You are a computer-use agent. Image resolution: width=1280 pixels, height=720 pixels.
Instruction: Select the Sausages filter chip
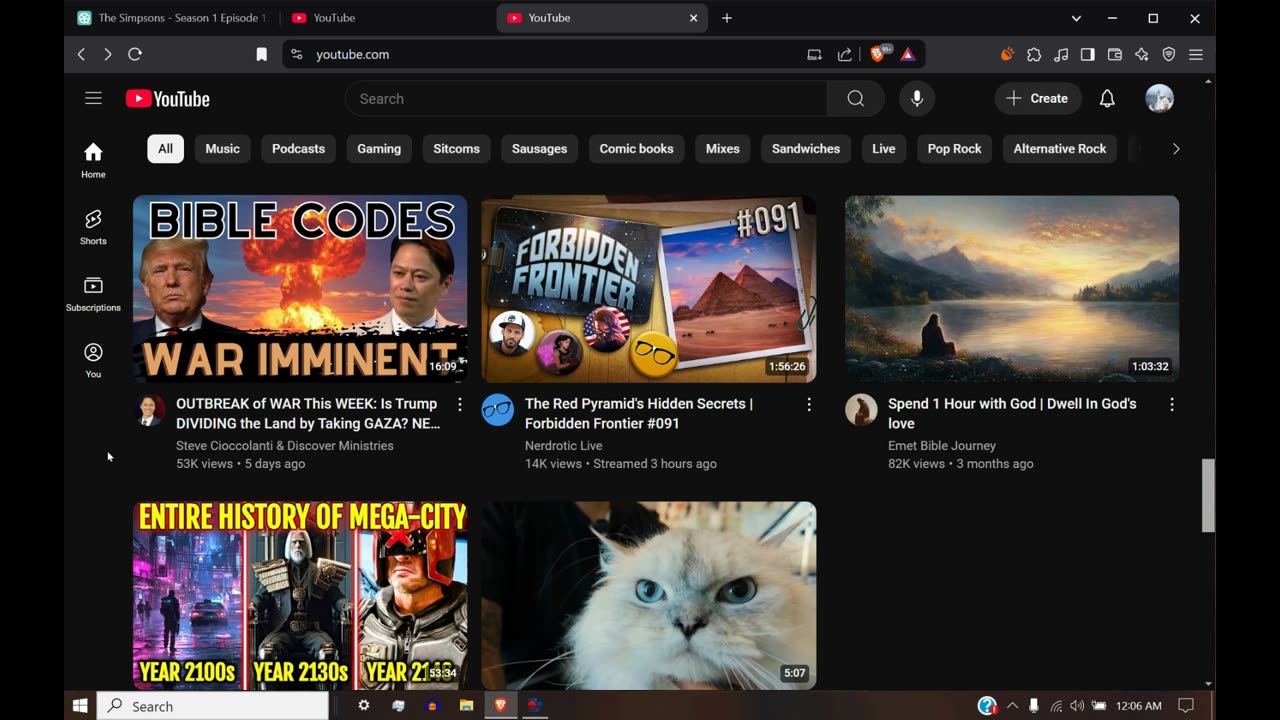coord(539,149)
